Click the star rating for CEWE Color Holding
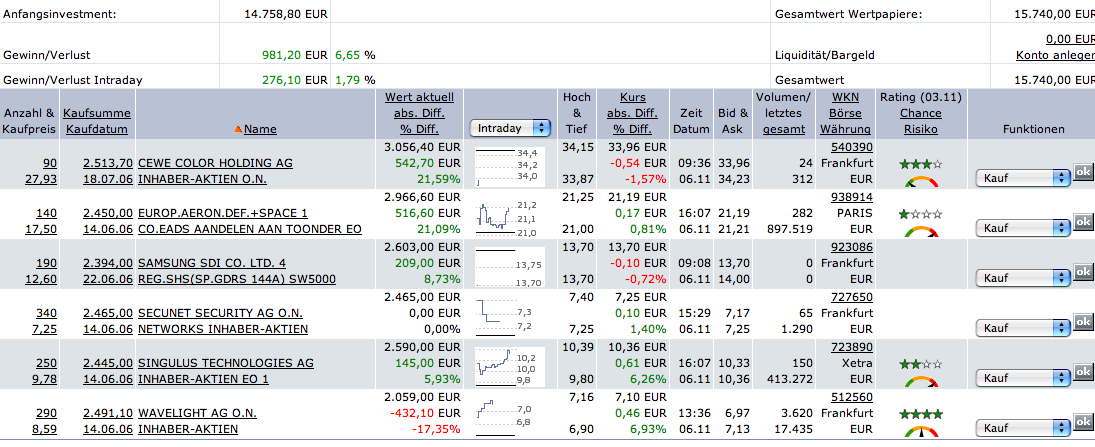 pyautogui.click(x=920, y=163)
